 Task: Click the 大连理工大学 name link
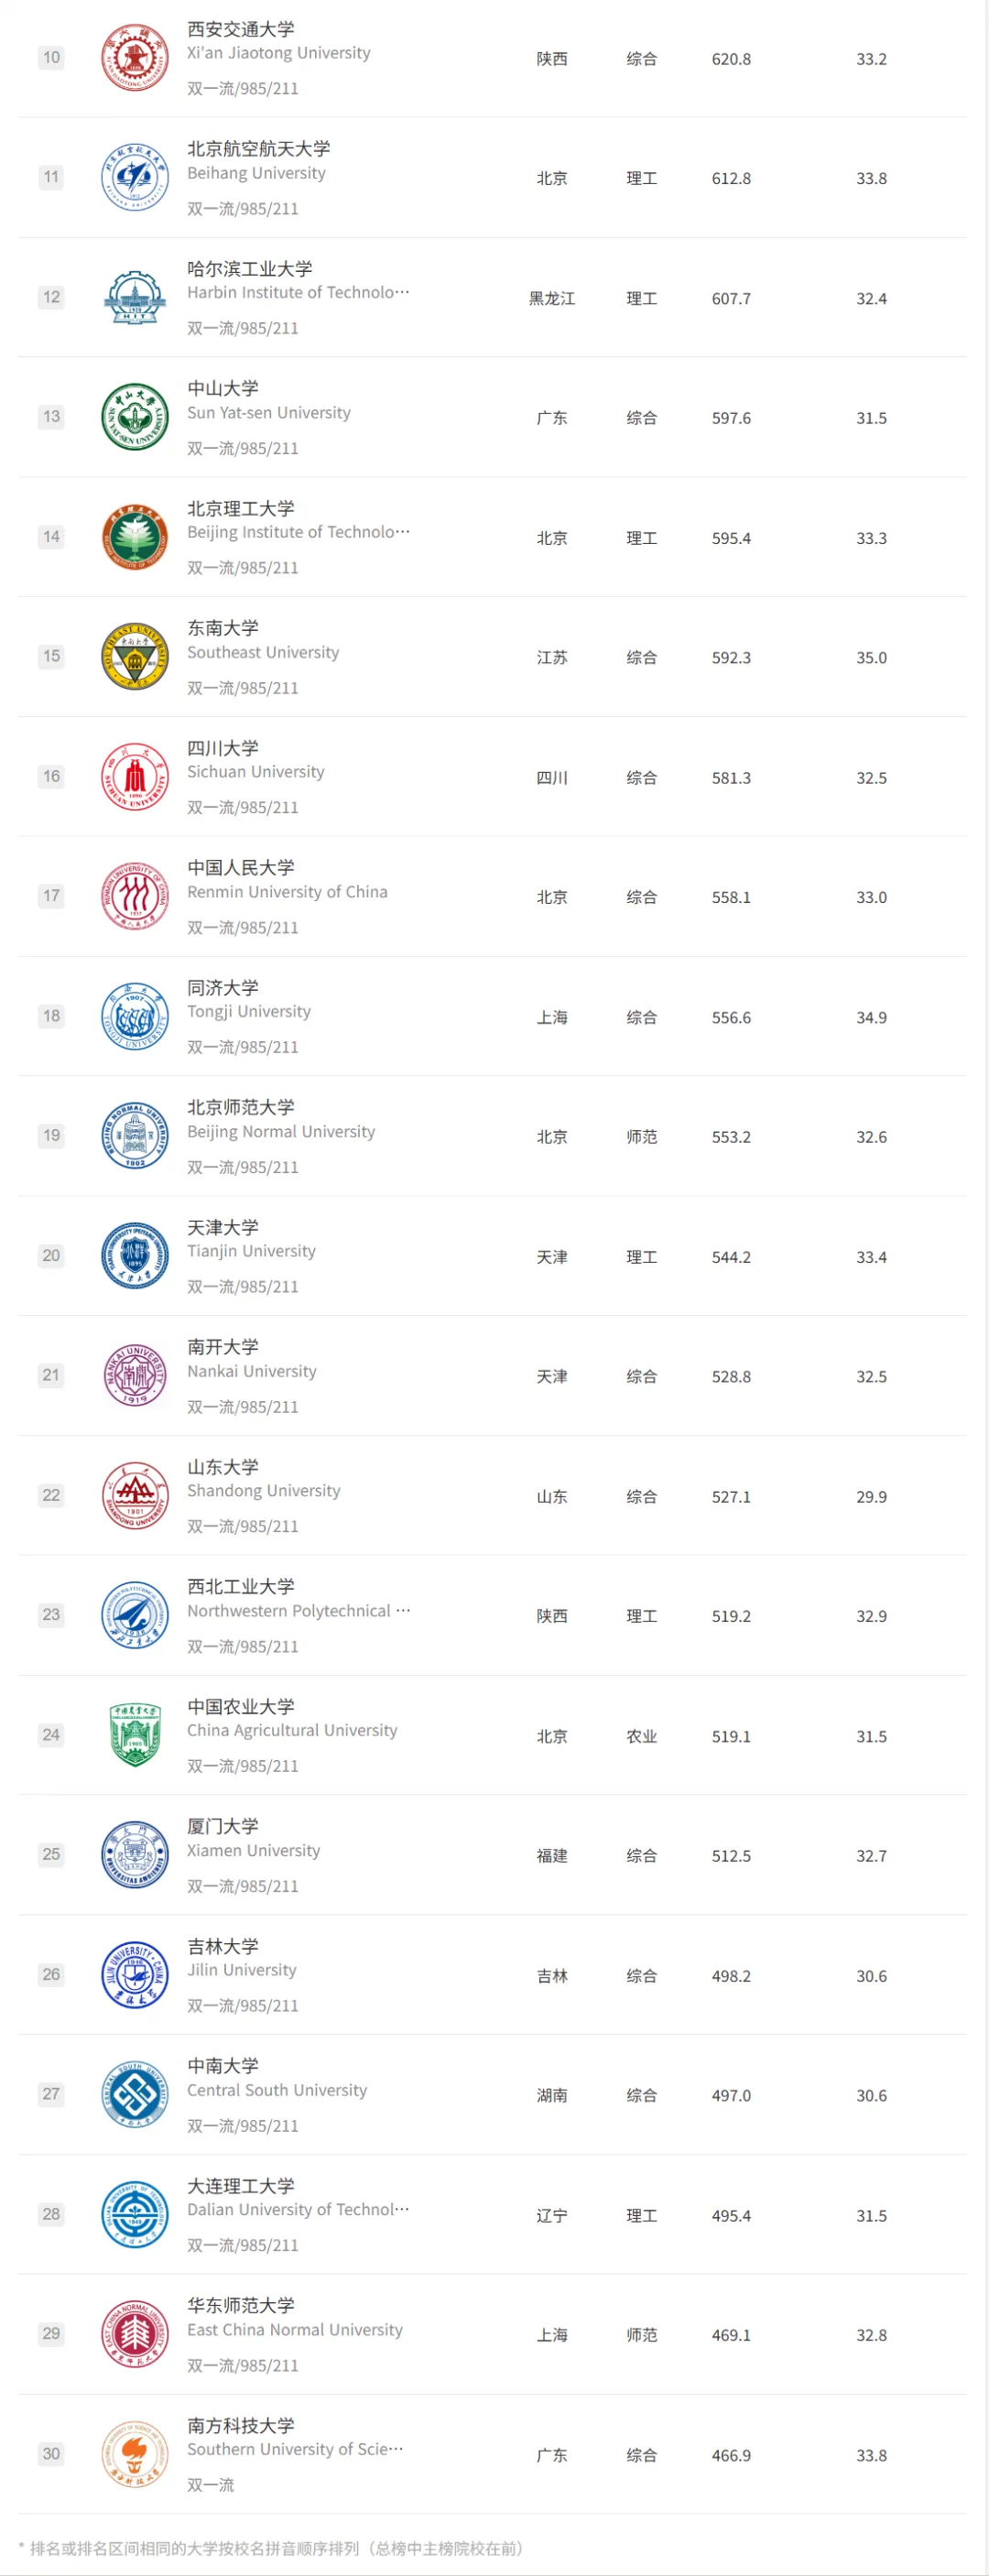(241, 2185)
